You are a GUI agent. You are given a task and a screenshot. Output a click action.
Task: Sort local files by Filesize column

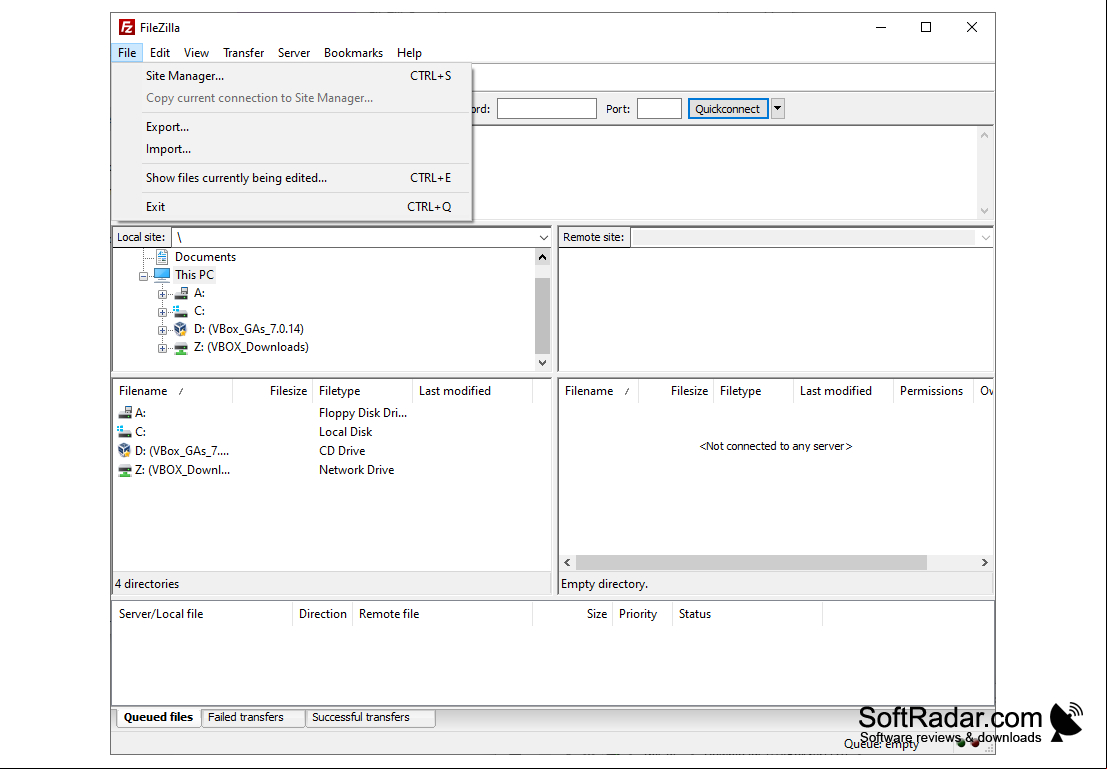click(273, 391)
